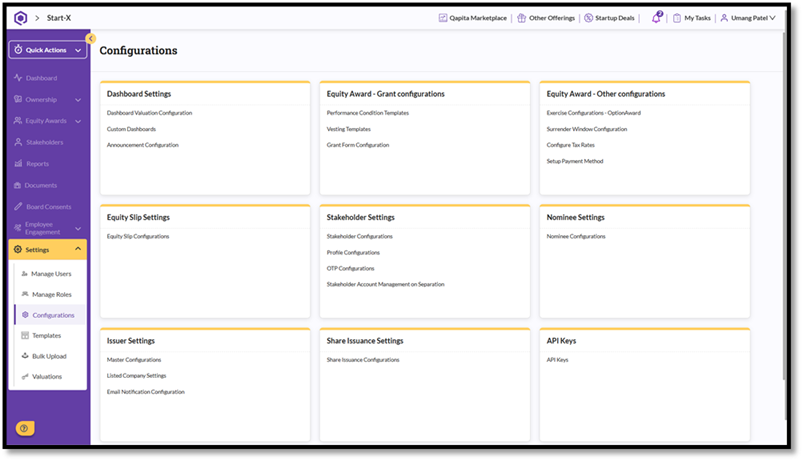
Task: Open Stakeholder Account Management on Separation link
Action: tap(386, 284)
